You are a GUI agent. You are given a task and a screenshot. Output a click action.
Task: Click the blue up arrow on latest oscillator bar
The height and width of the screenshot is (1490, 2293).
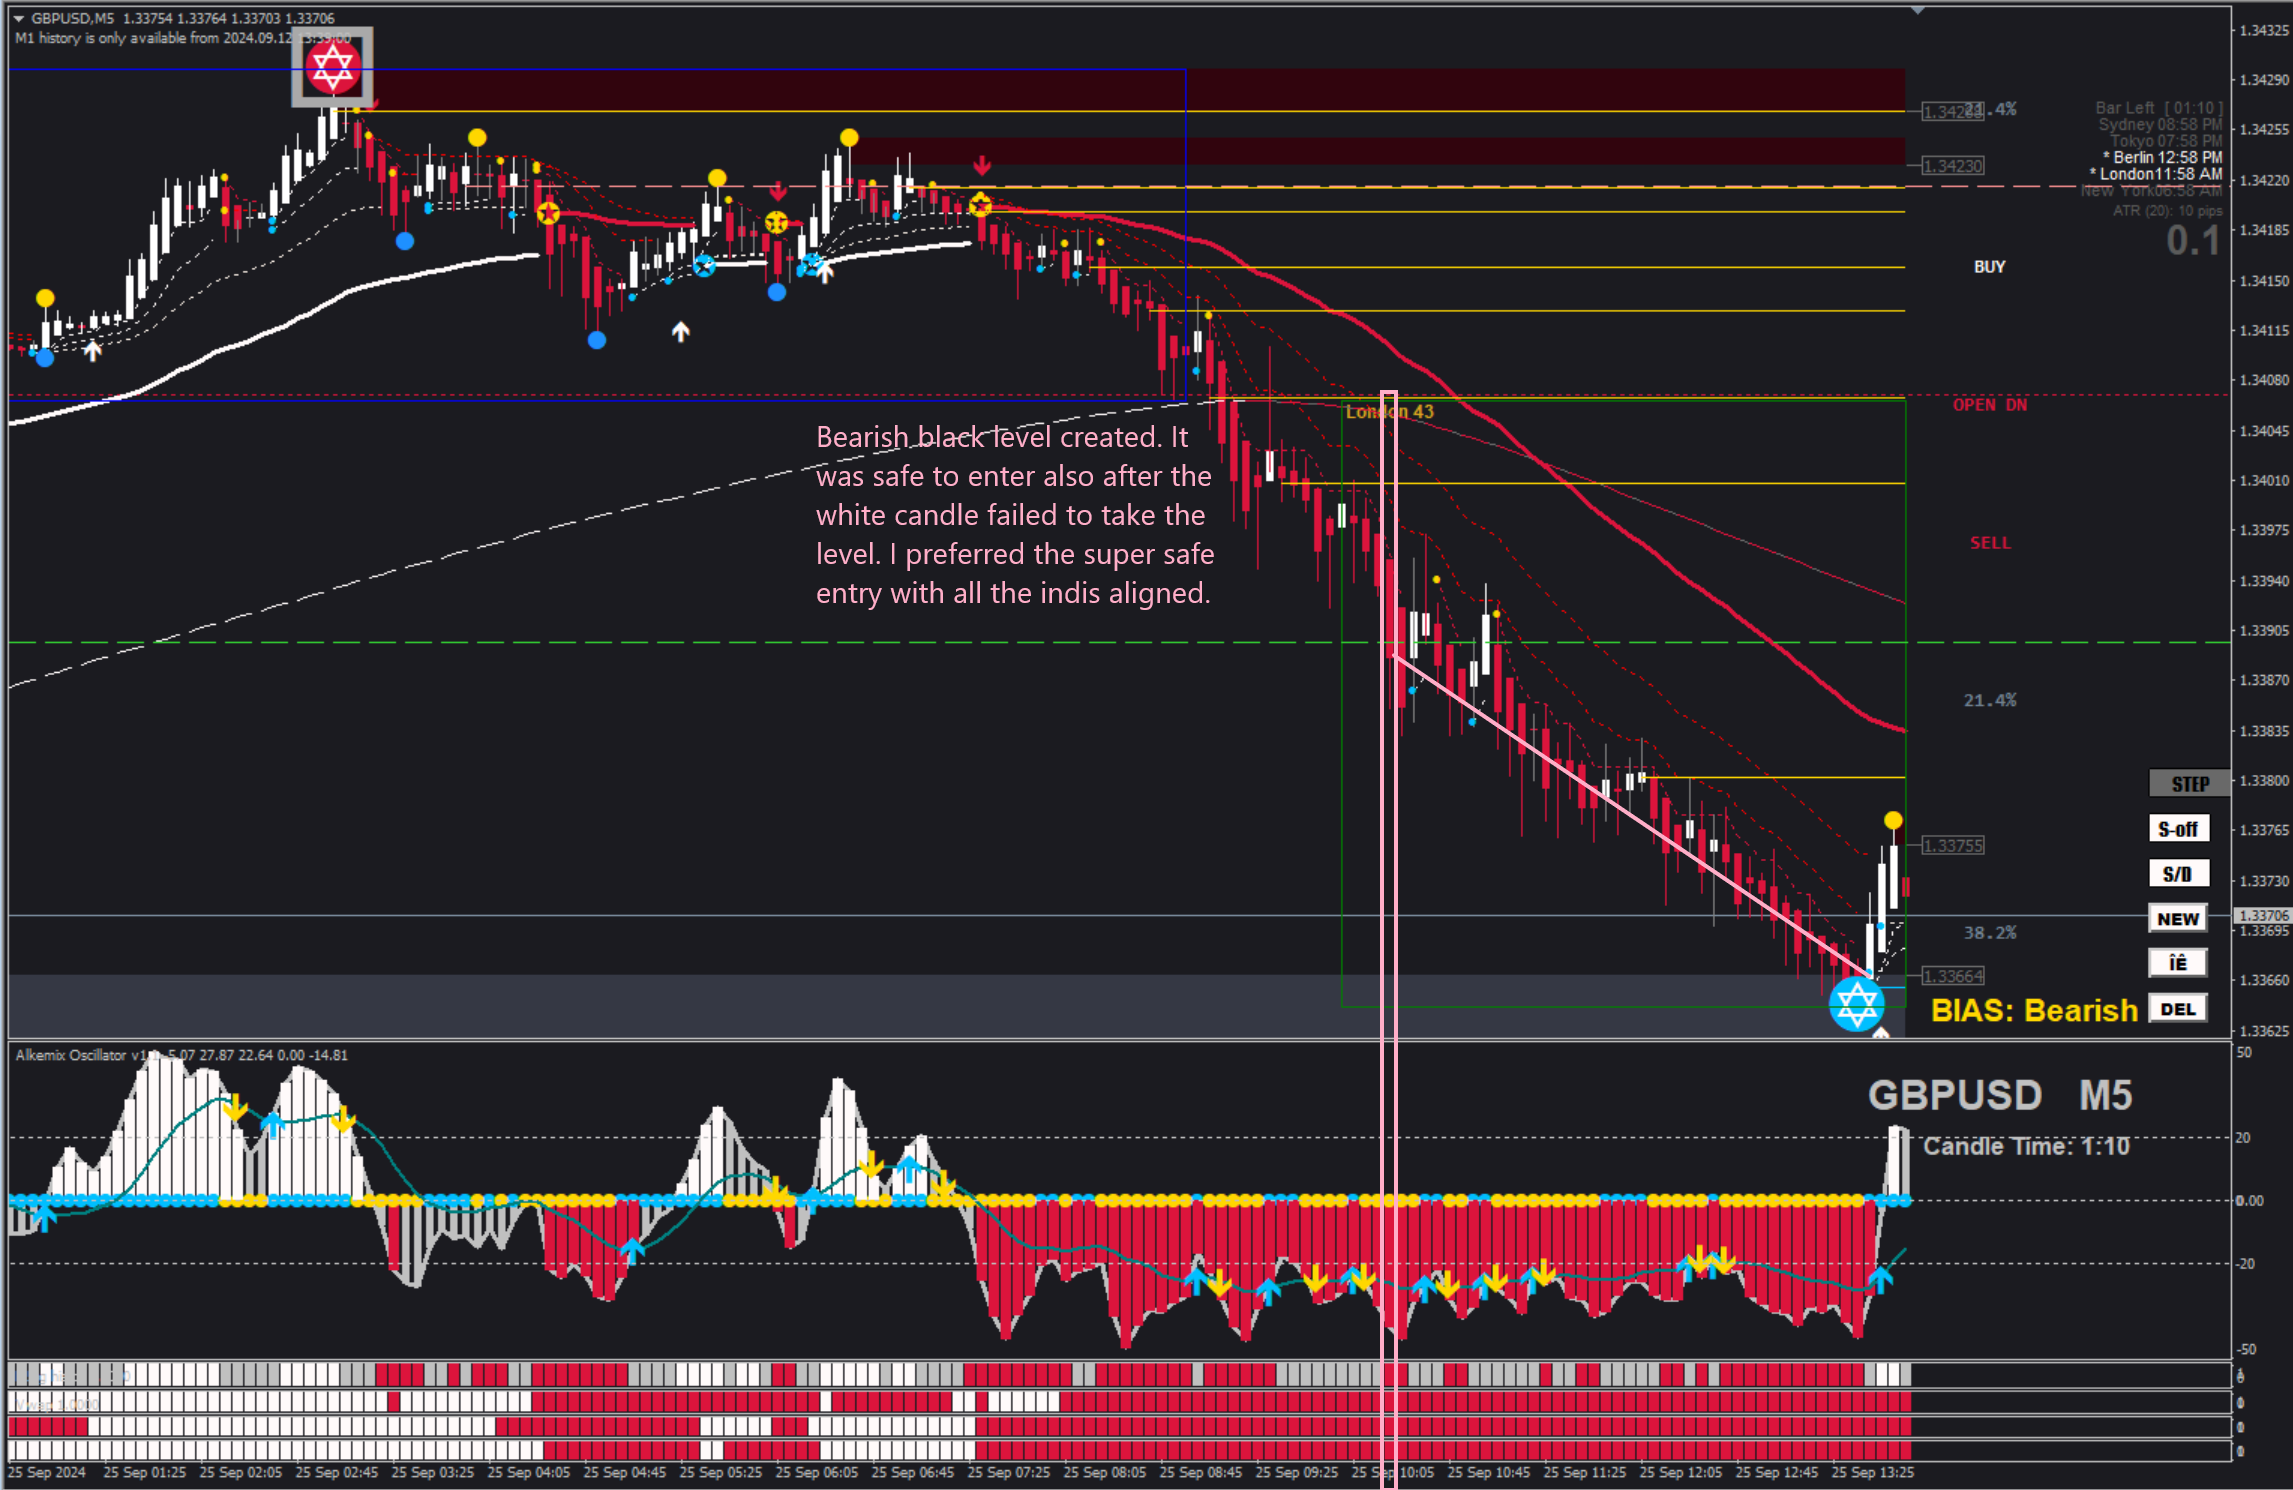(x=1880, y=1278)
